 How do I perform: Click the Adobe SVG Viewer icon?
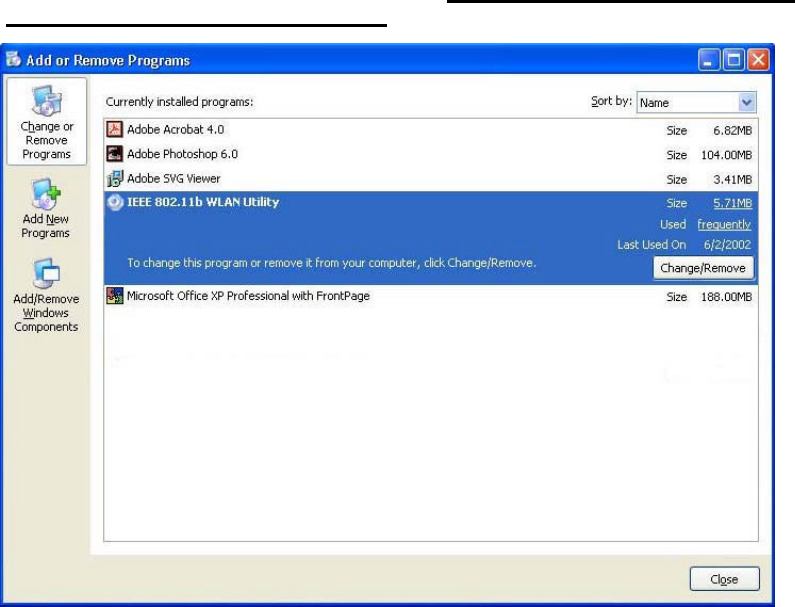tap(115, 178)
